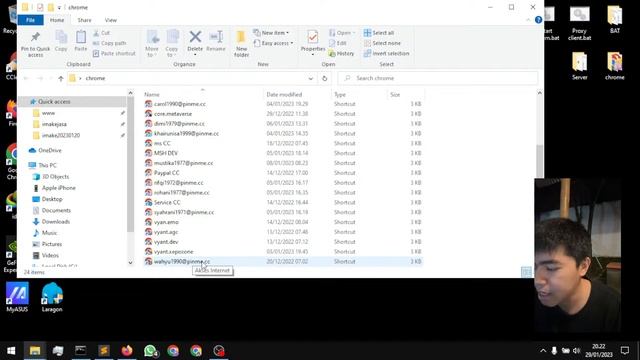Open the Move to menu
This screenshot has width=640, height=360.
(152, 43)
